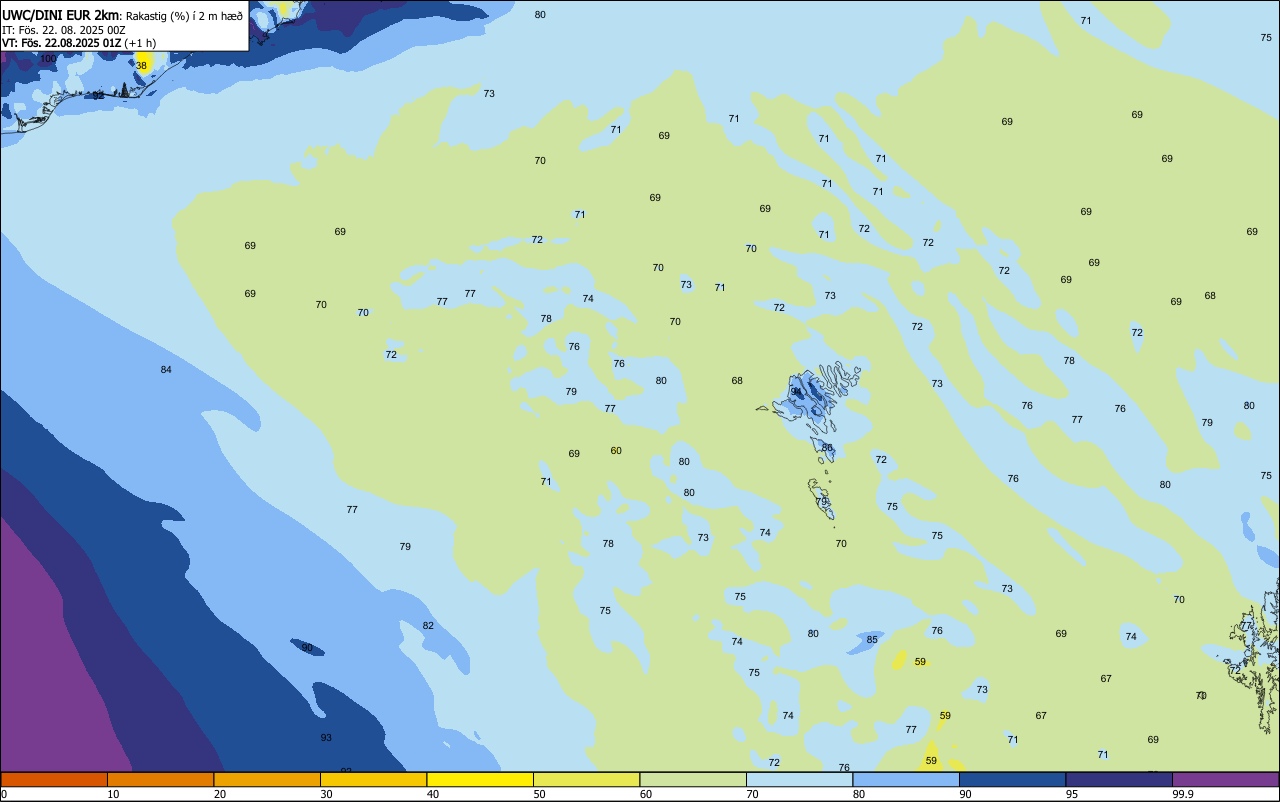Select the dark blue 90–95 legend swatch
The image size is (1280, 802).
pyautogui.click(x=1012, y=779)
